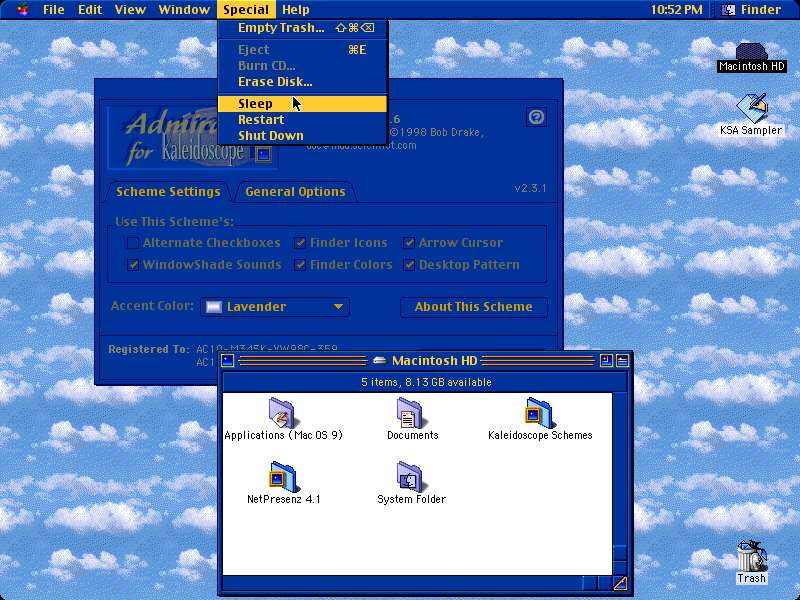Select the Applications (Mac OS 9) folder icon
This screenshot has height=600, width=800.
click(x=282, y=412)
